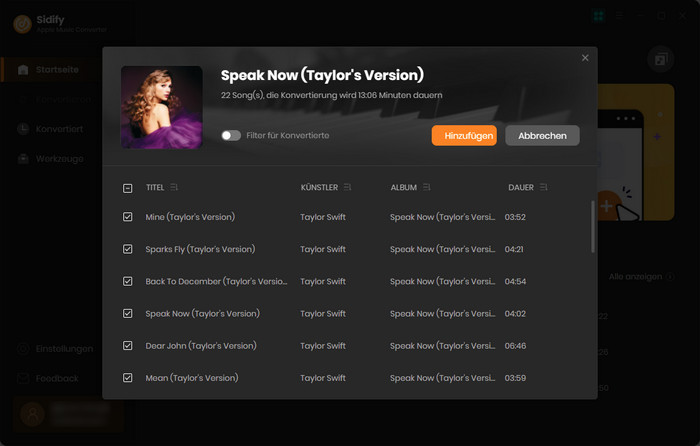The width and height of the screenshot is (700, 446).
Task: Toggle the Filter für Konvertierte switch
Action: 231,135
